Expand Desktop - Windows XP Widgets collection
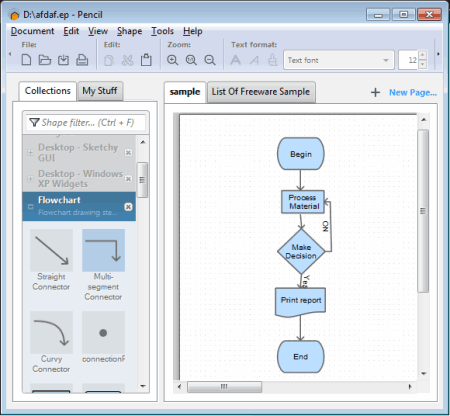Screen dimensions: 450x416 (x=30, y=179)
